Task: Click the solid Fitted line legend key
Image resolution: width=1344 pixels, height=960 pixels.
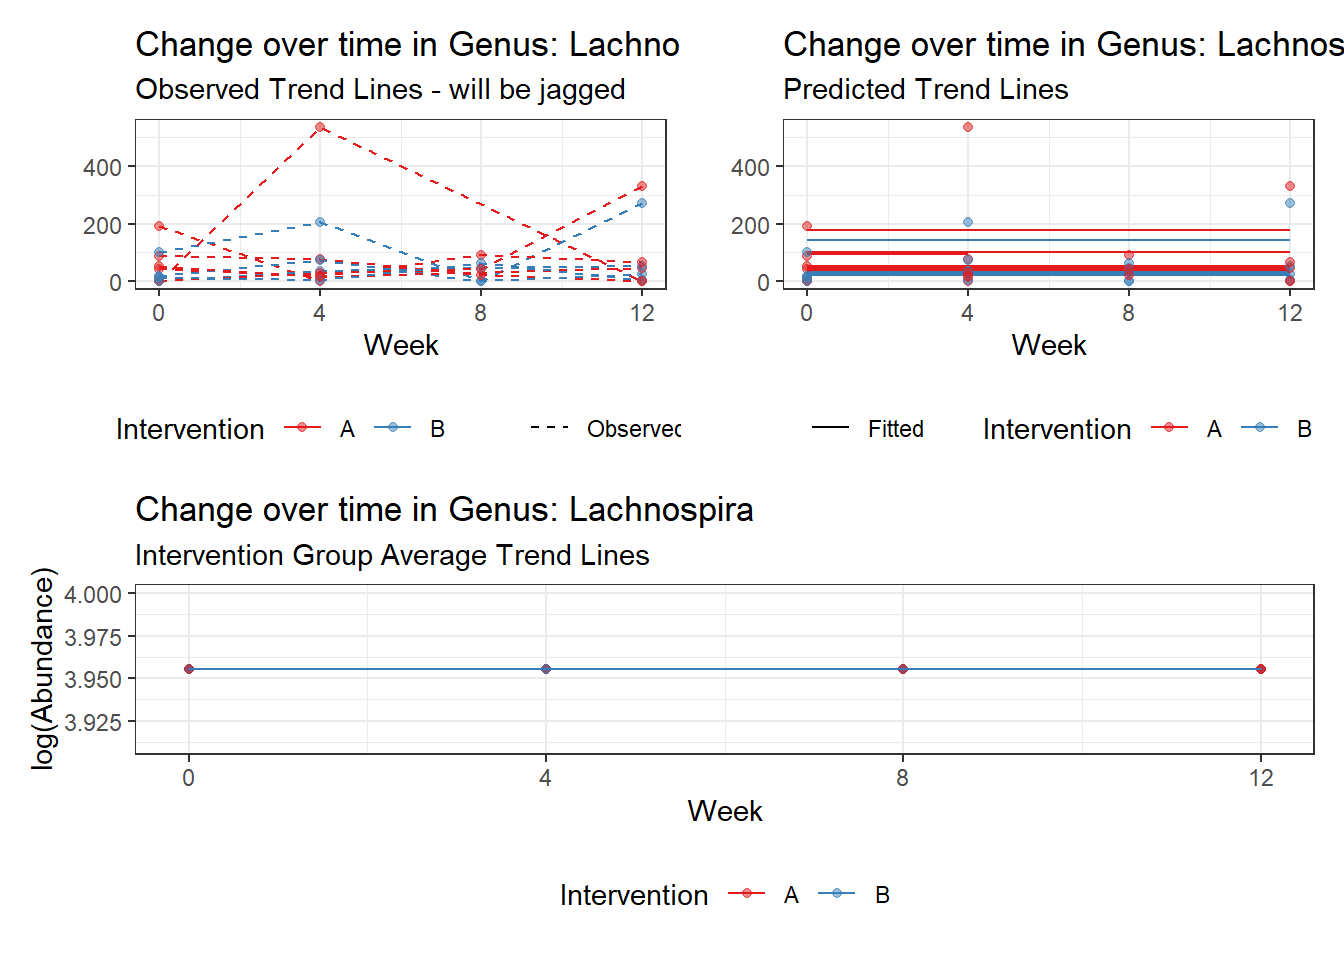Action: pyautogui.click(x=830, y=428)
